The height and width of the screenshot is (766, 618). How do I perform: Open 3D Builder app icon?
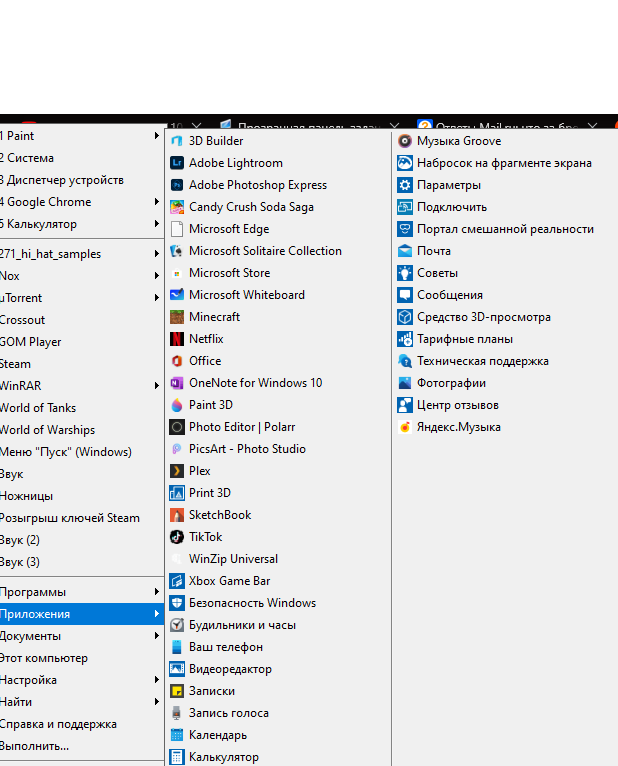click(176, 141)
